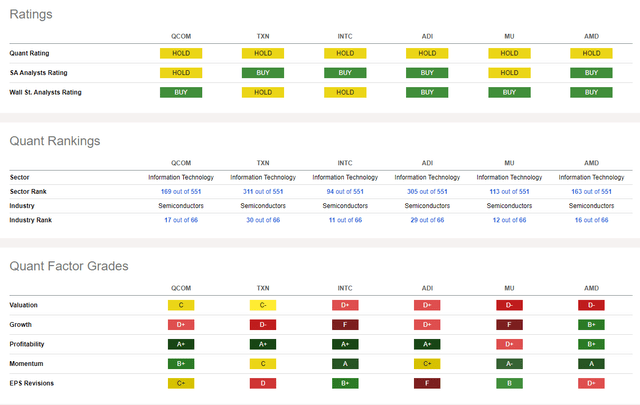640x405 pixels.
Task: Select QCOM Growth grade D+
Action: click(181, 325)
